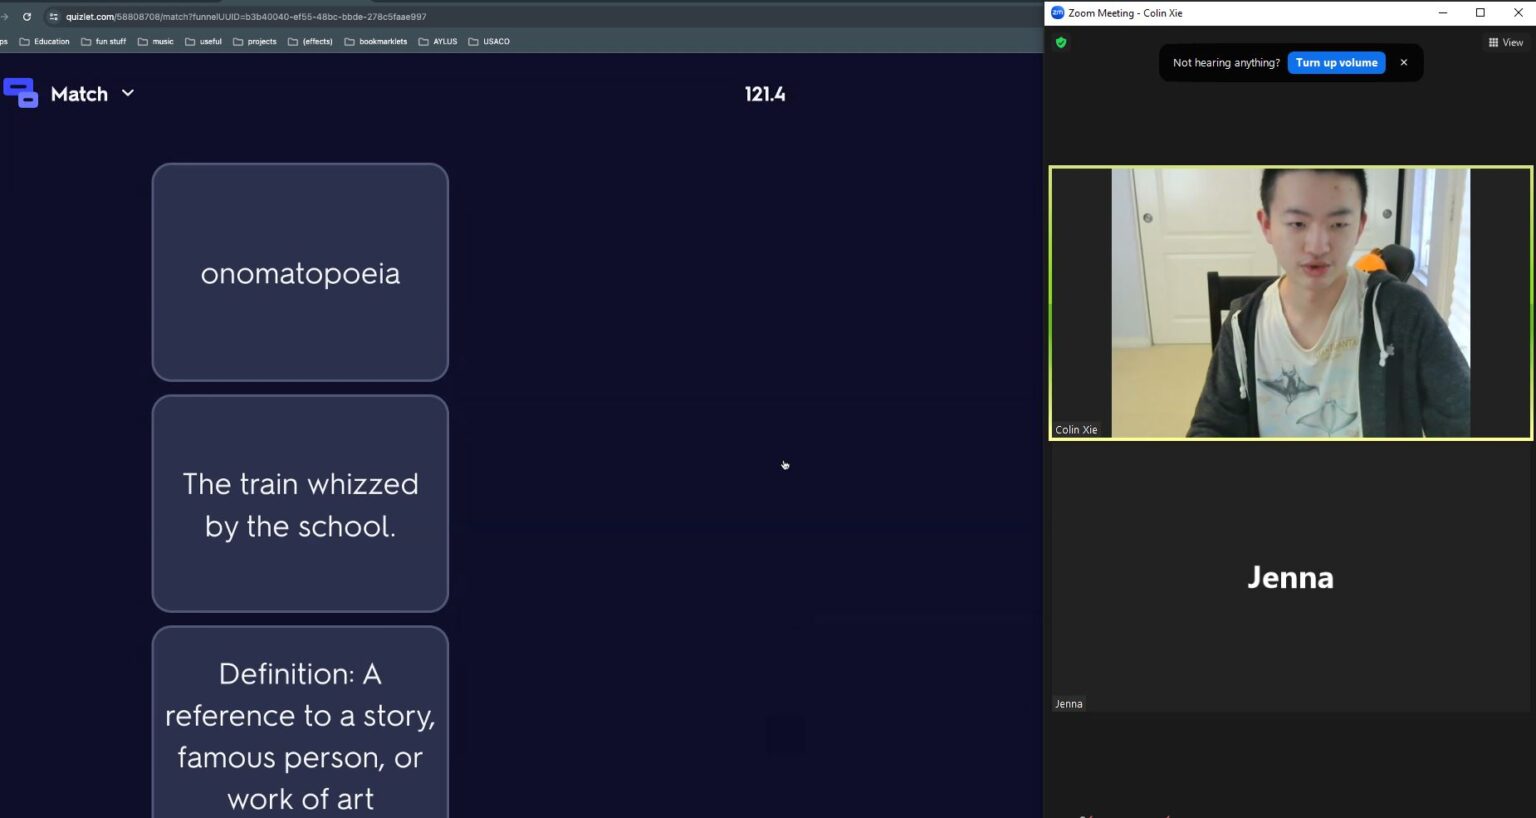Open the Match mode dropdown chevron

(128, 93)
